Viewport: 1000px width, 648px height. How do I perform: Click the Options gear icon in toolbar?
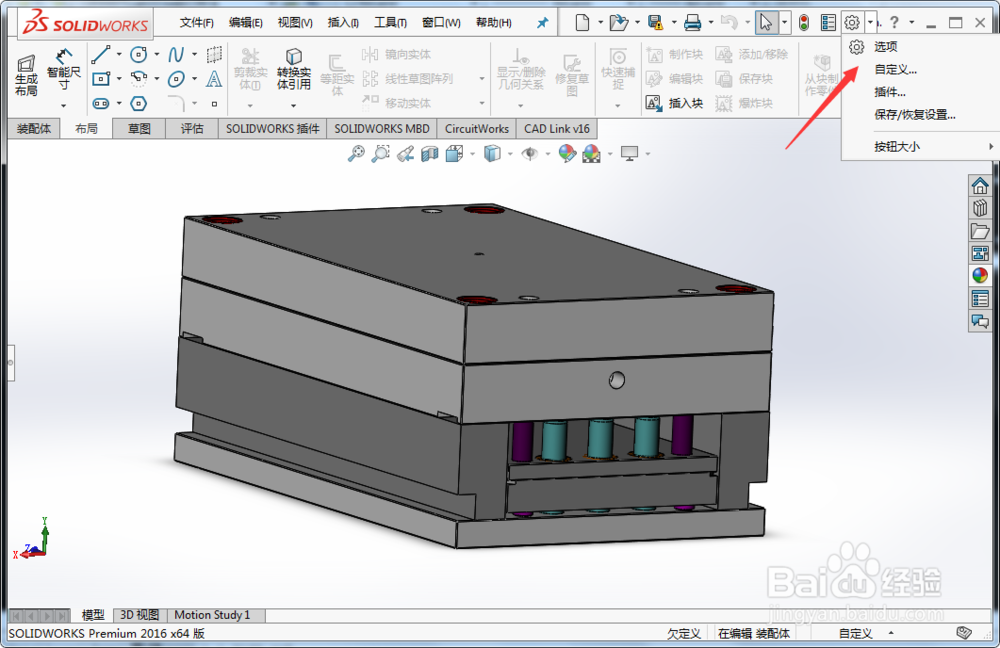[852, 23]
